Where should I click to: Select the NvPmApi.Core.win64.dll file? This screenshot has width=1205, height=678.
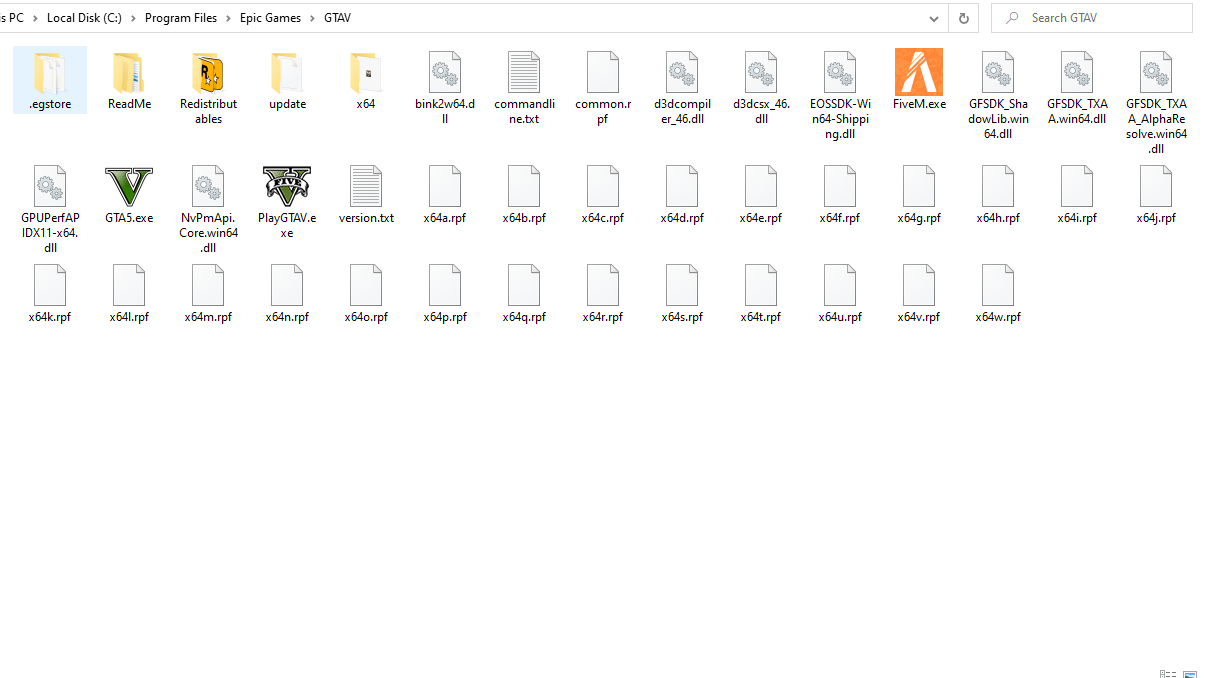pyautogui.click(x=208, y=209)
